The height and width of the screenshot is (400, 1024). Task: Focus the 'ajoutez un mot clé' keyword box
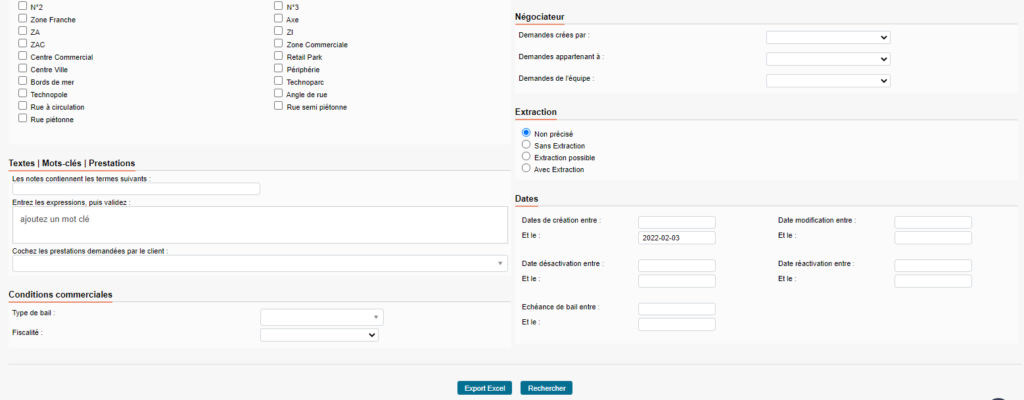point(260,224)
